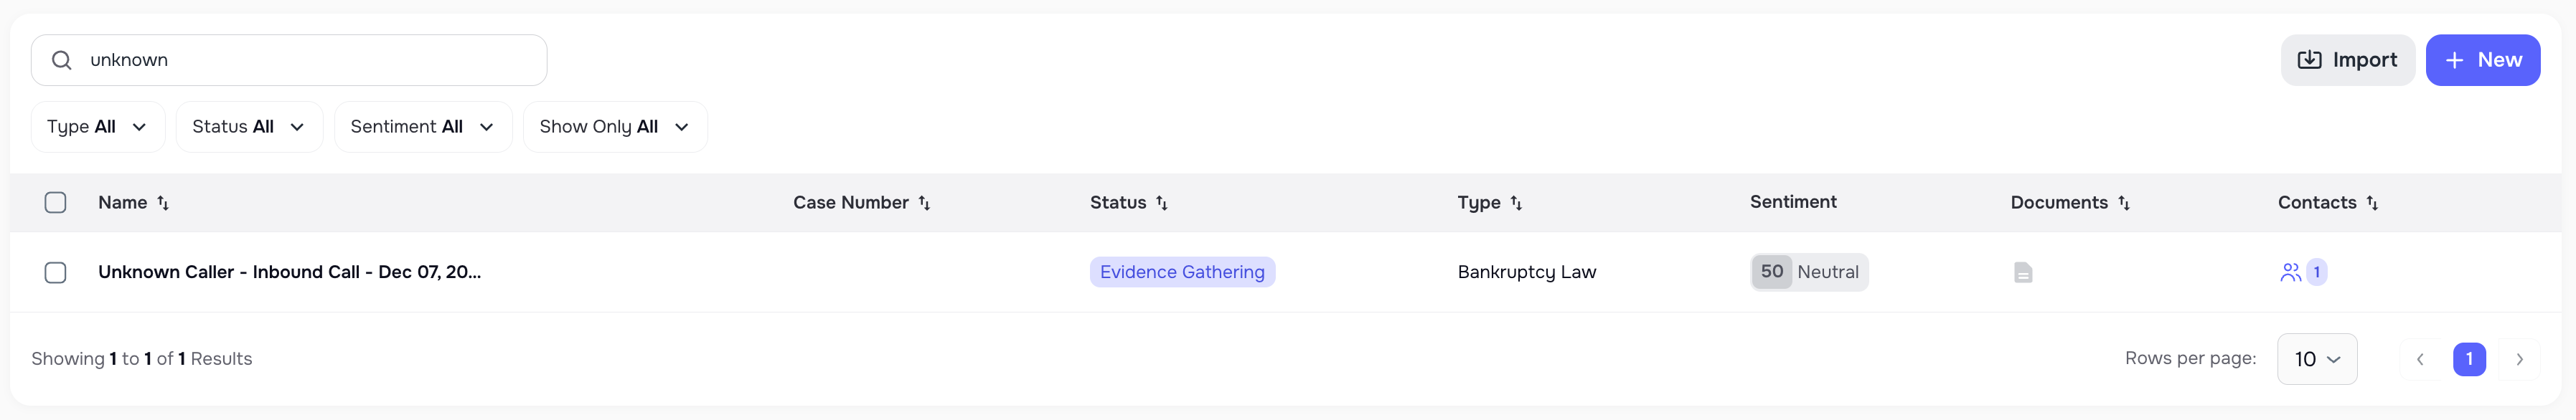This screenshot has width=2576, height=420.
Task: Click inside the search input field
Action: coord(290,59)
